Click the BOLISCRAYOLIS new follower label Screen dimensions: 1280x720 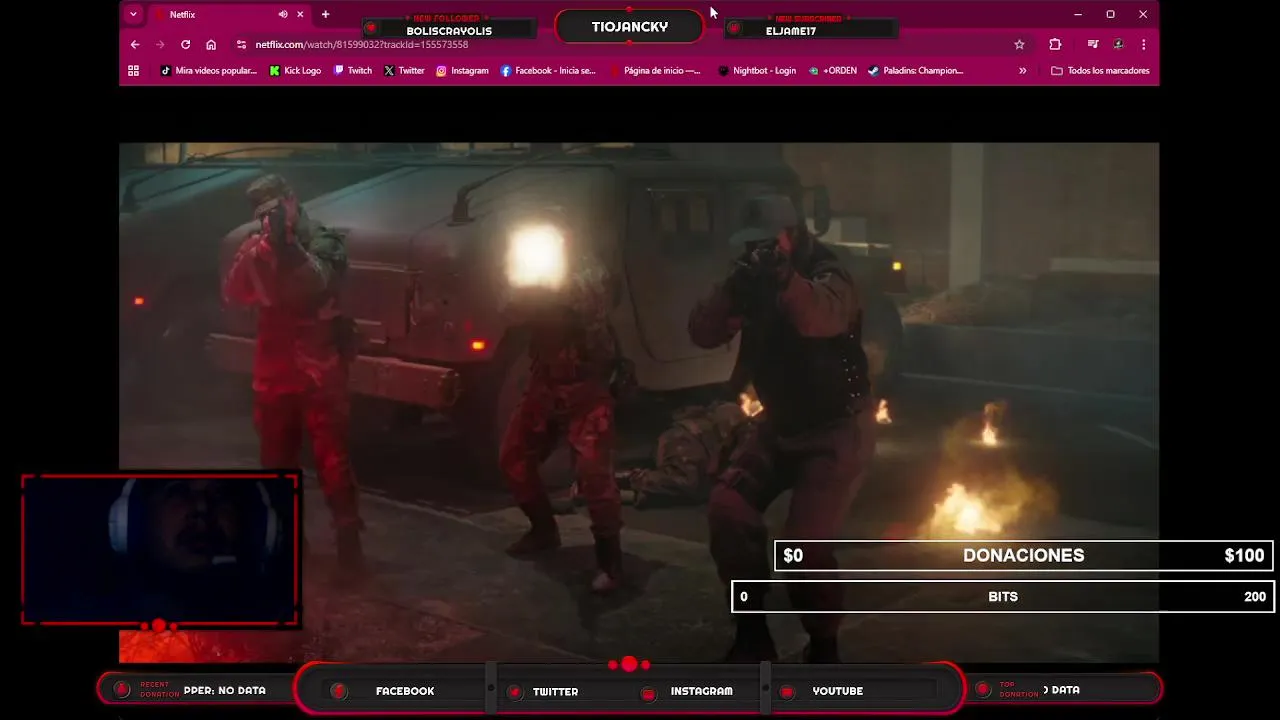click(x=449, y=31)
